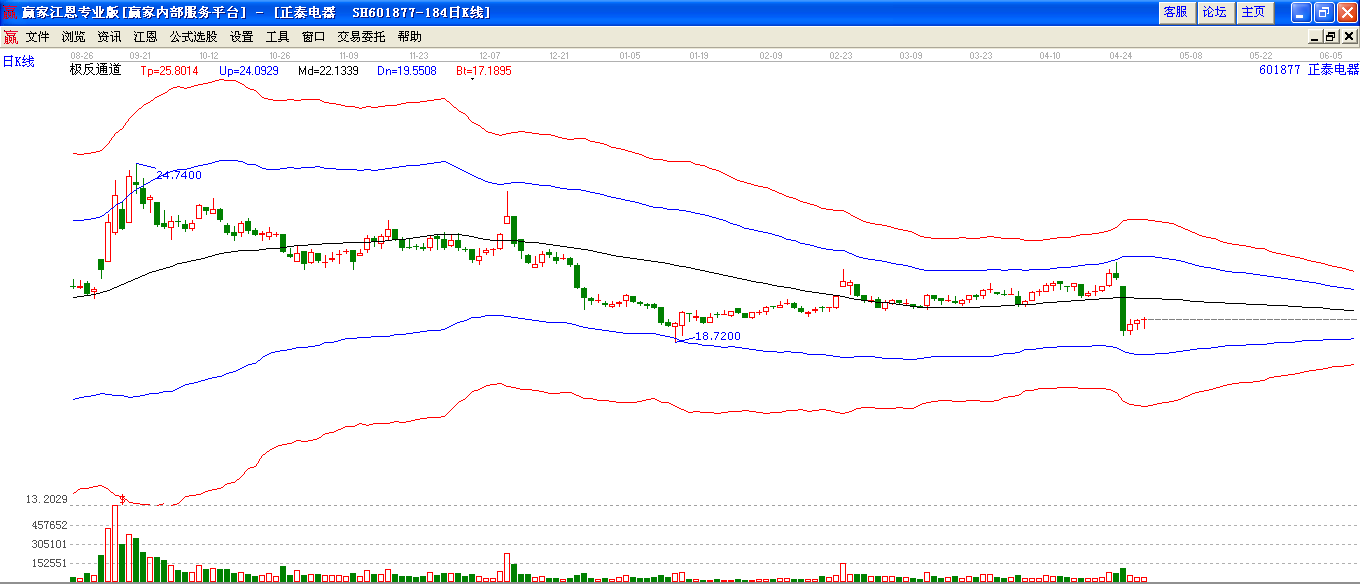Click the large green candlestick after 04-24
This screenshot has height=586, width=1360.
pyautogui.click(x=1123, y=309)
